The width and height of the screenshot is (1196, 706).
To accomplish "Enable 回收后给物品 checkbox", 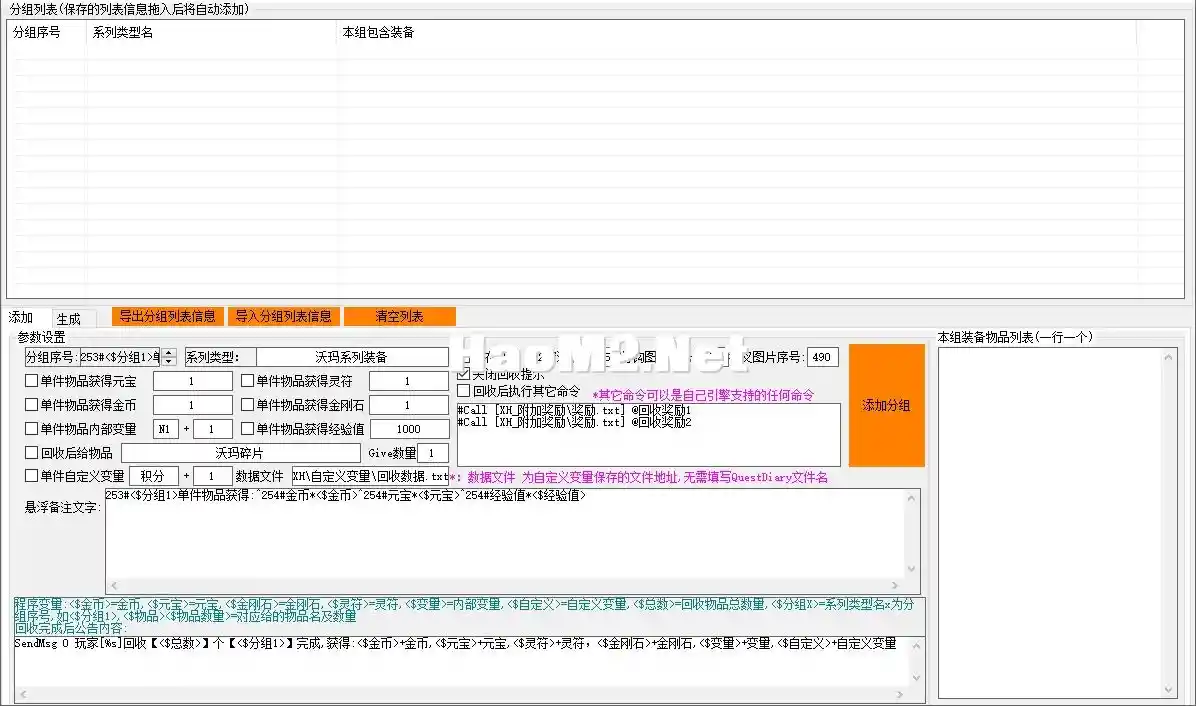I will [31, 452].
